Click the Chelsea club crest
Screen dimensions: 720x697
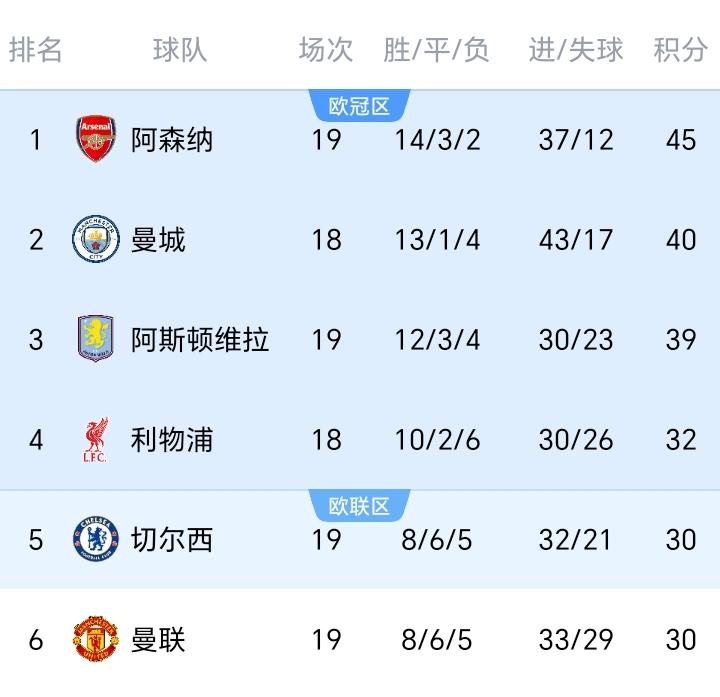[x=96, y=539]
